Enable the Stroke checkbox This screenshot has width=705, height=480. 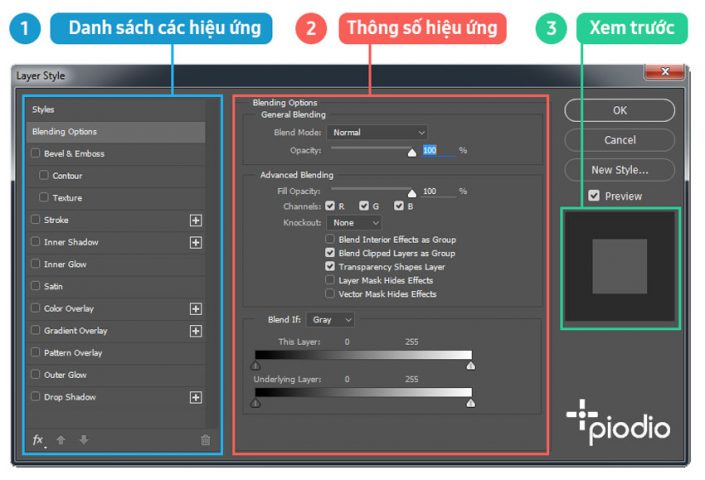pos(36,219)
